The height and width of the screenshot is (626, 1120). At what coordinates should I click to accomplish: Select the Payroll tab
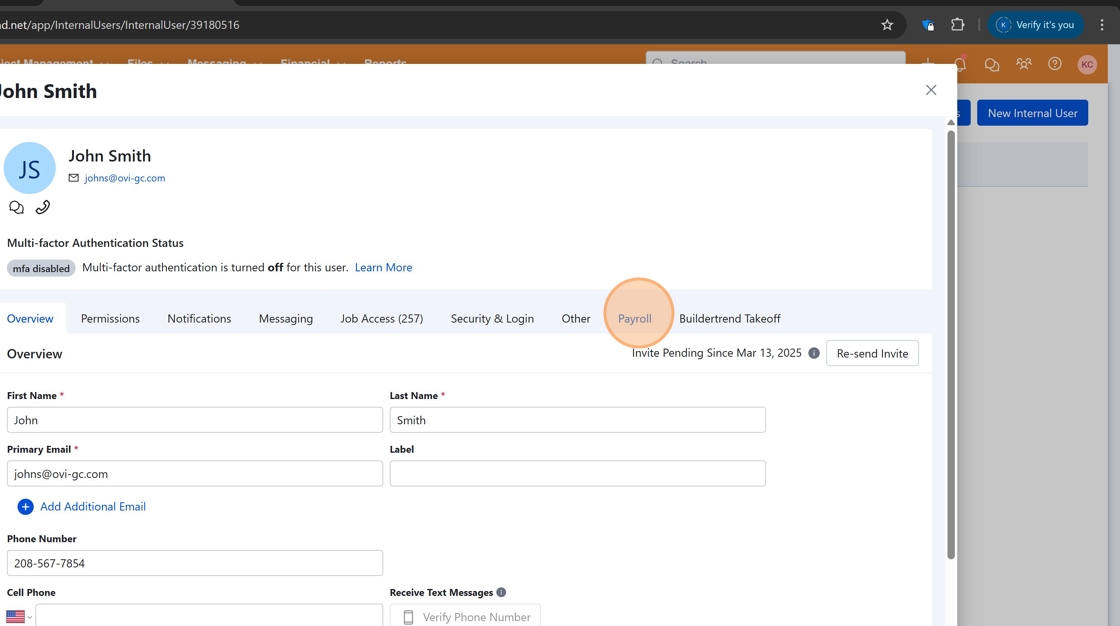[x=634, y=319]
